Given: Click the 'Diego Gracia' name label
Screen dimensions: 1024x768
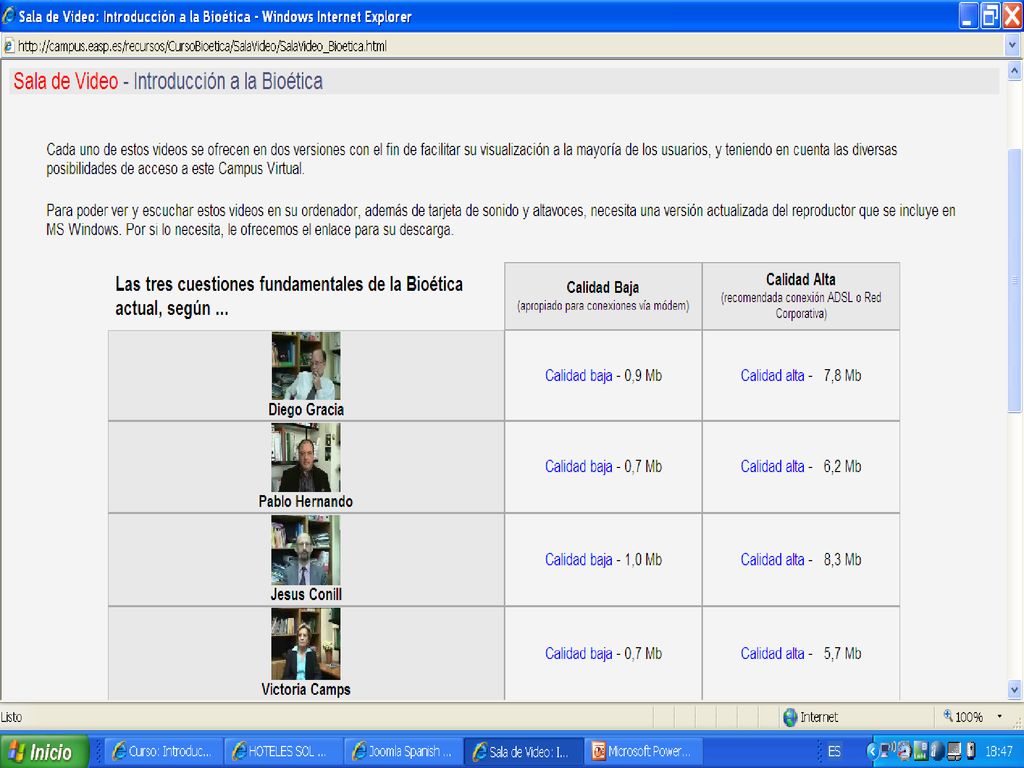Looking at the screenshot, I should [x=306, y=409].
